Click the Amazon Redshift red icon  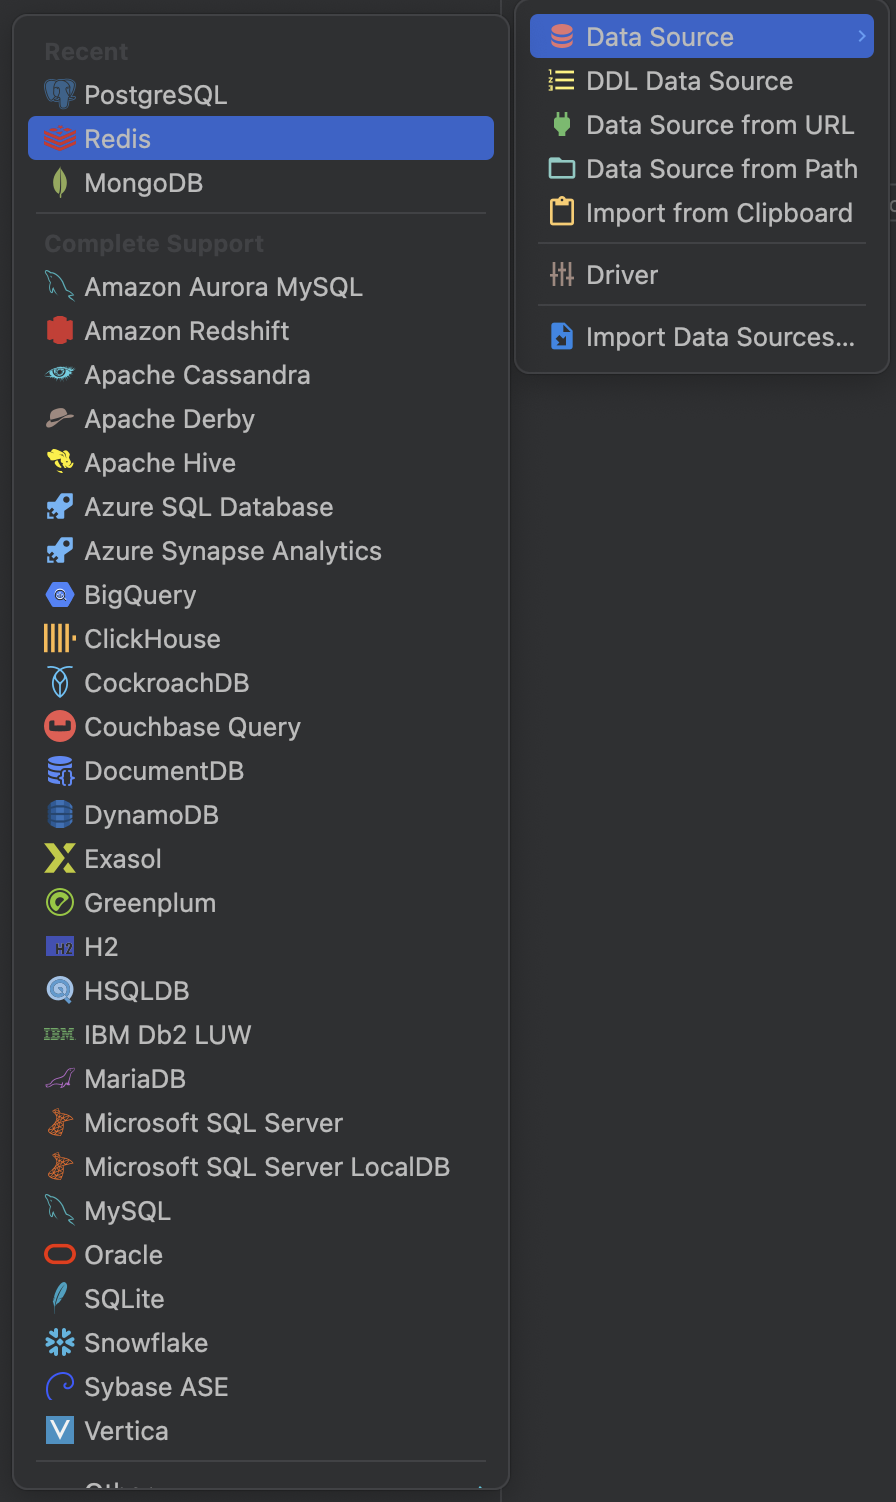click(60, 331)
